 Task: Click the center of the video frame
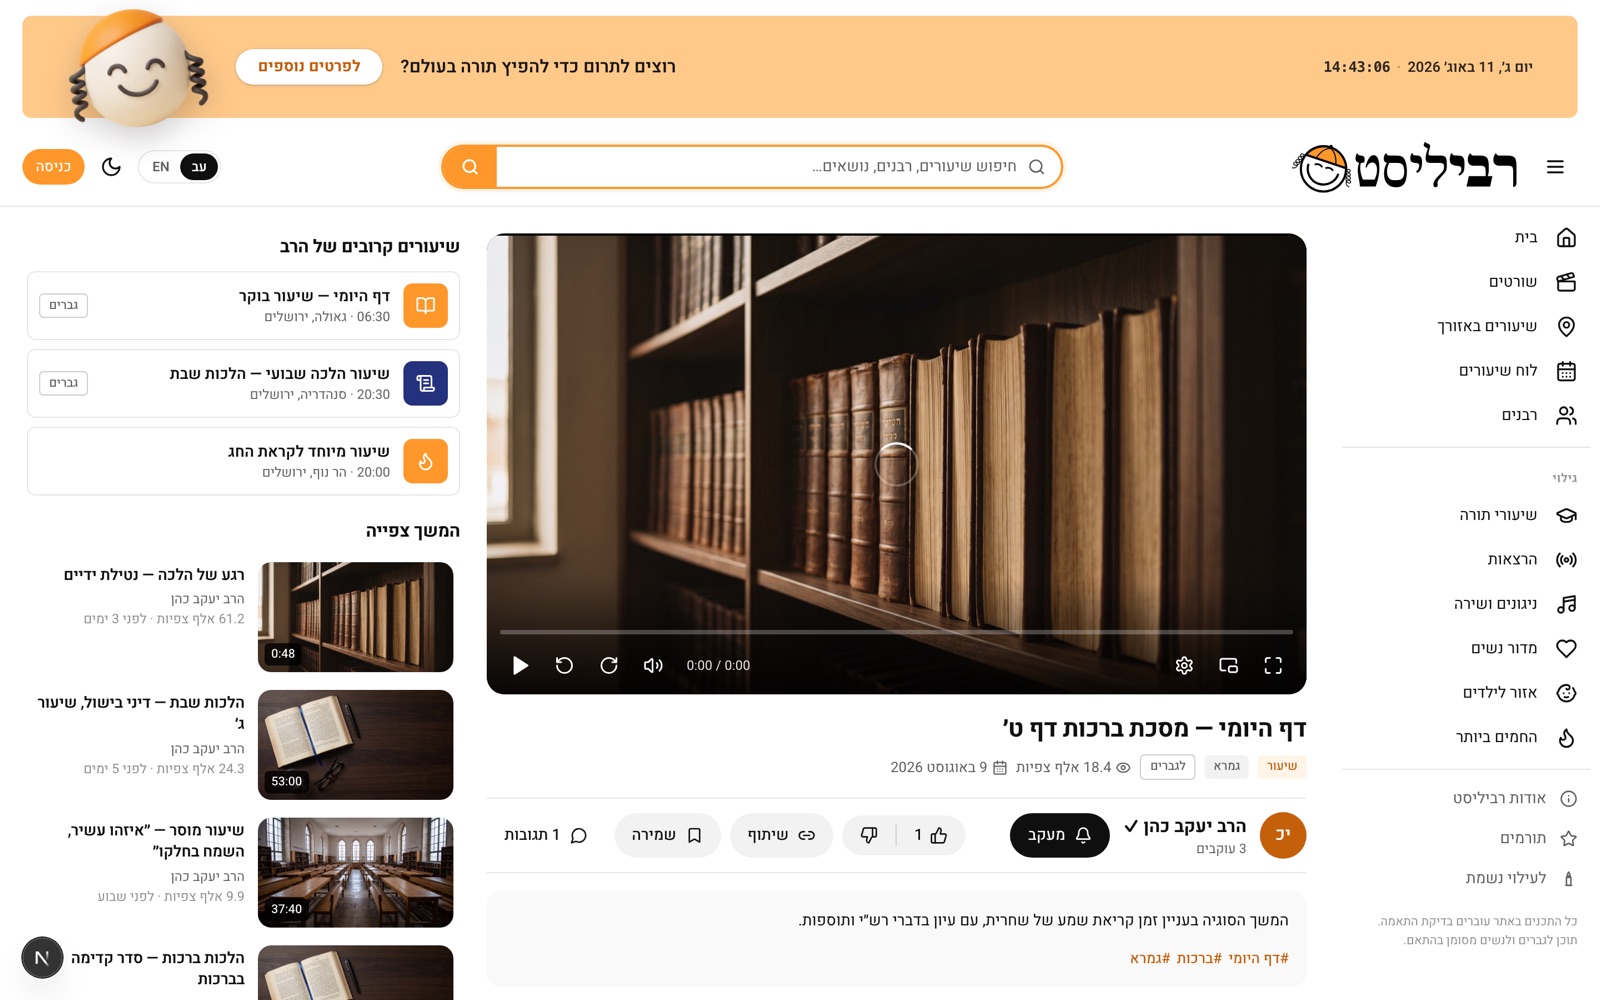(896, 464)
